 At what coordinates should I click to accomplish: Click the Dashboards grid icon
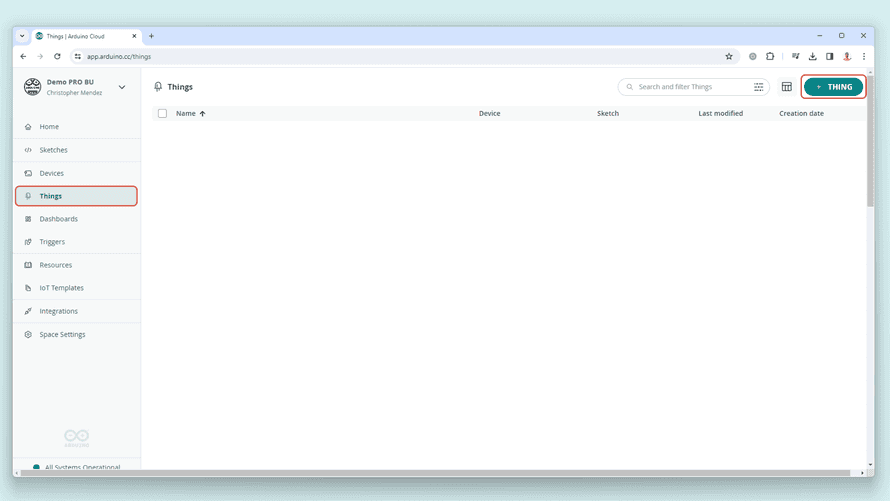(28, 219)
